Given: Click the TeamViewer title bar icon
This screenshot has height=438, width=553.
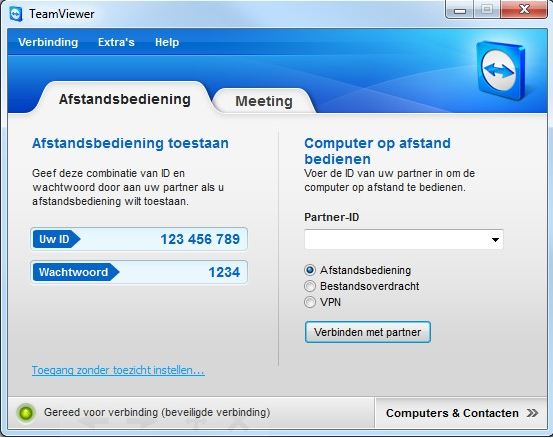Looking at the screenshot, I should tap(16, 14).
